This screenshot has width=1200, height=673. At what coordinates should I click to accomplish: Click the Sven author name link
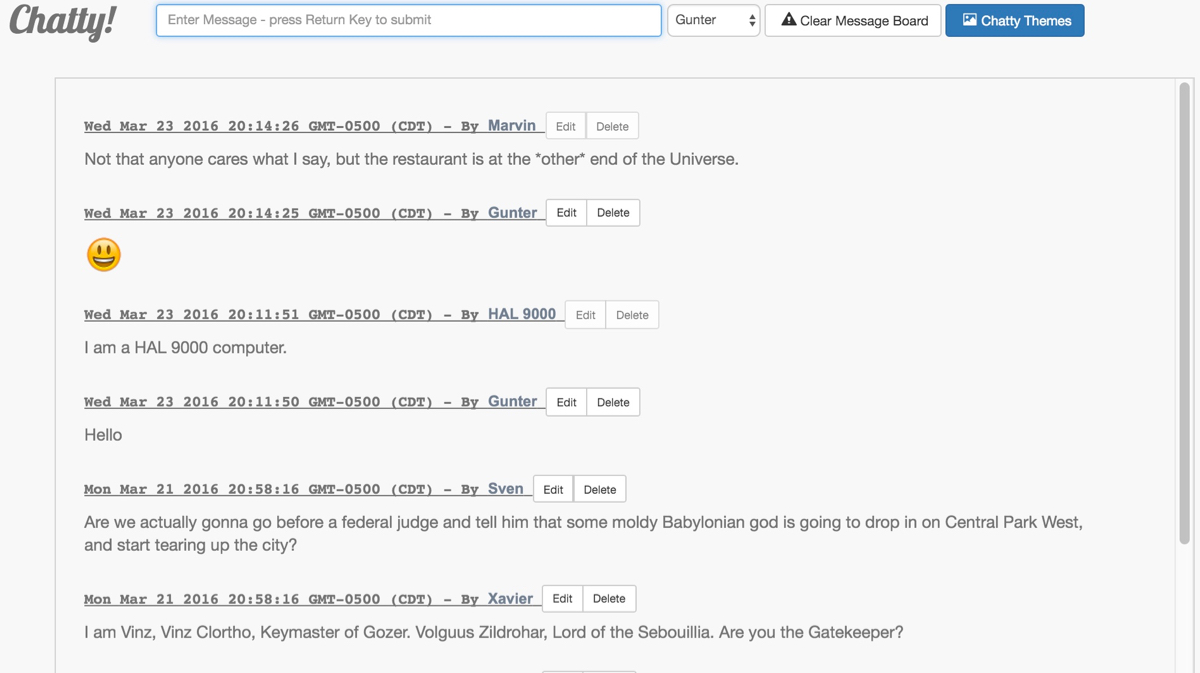coord(506,489)
